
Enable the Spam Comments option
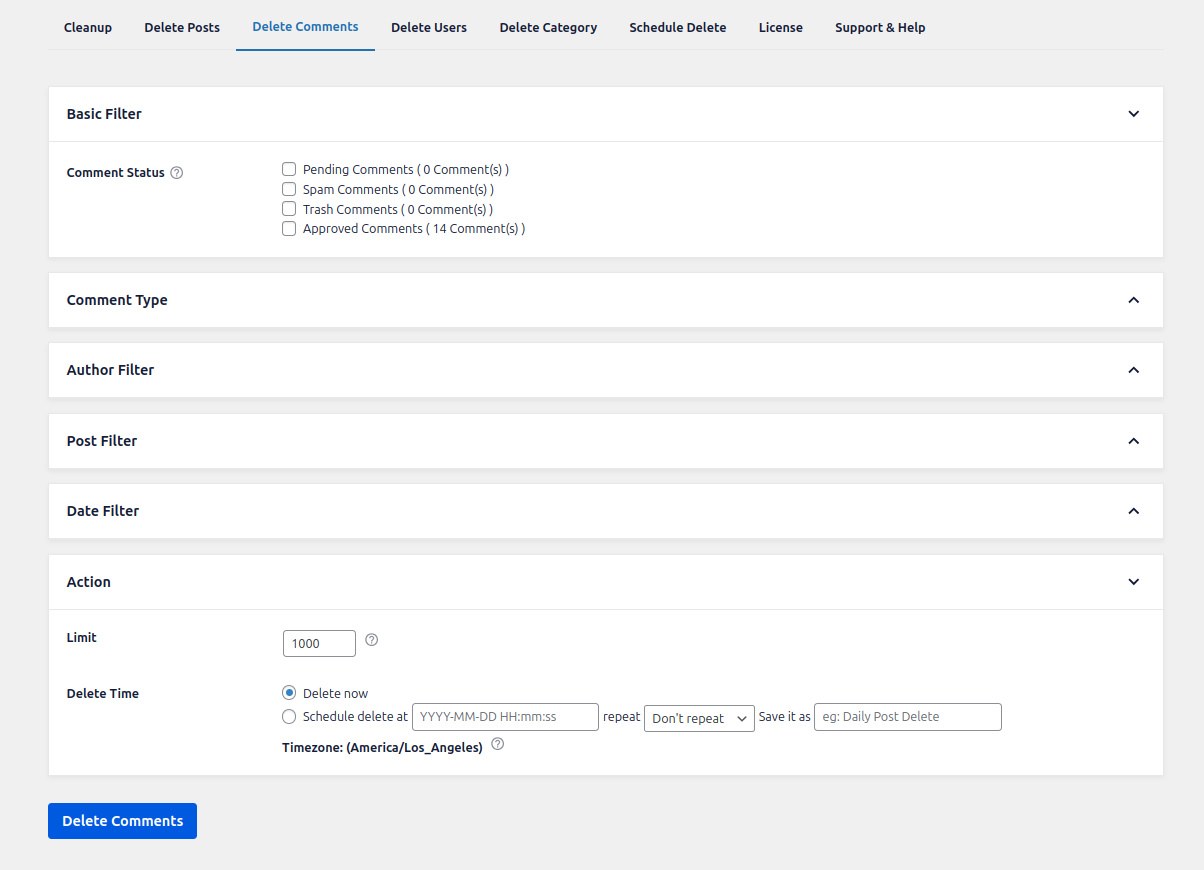pyautogui.click(x=289, y=189)
